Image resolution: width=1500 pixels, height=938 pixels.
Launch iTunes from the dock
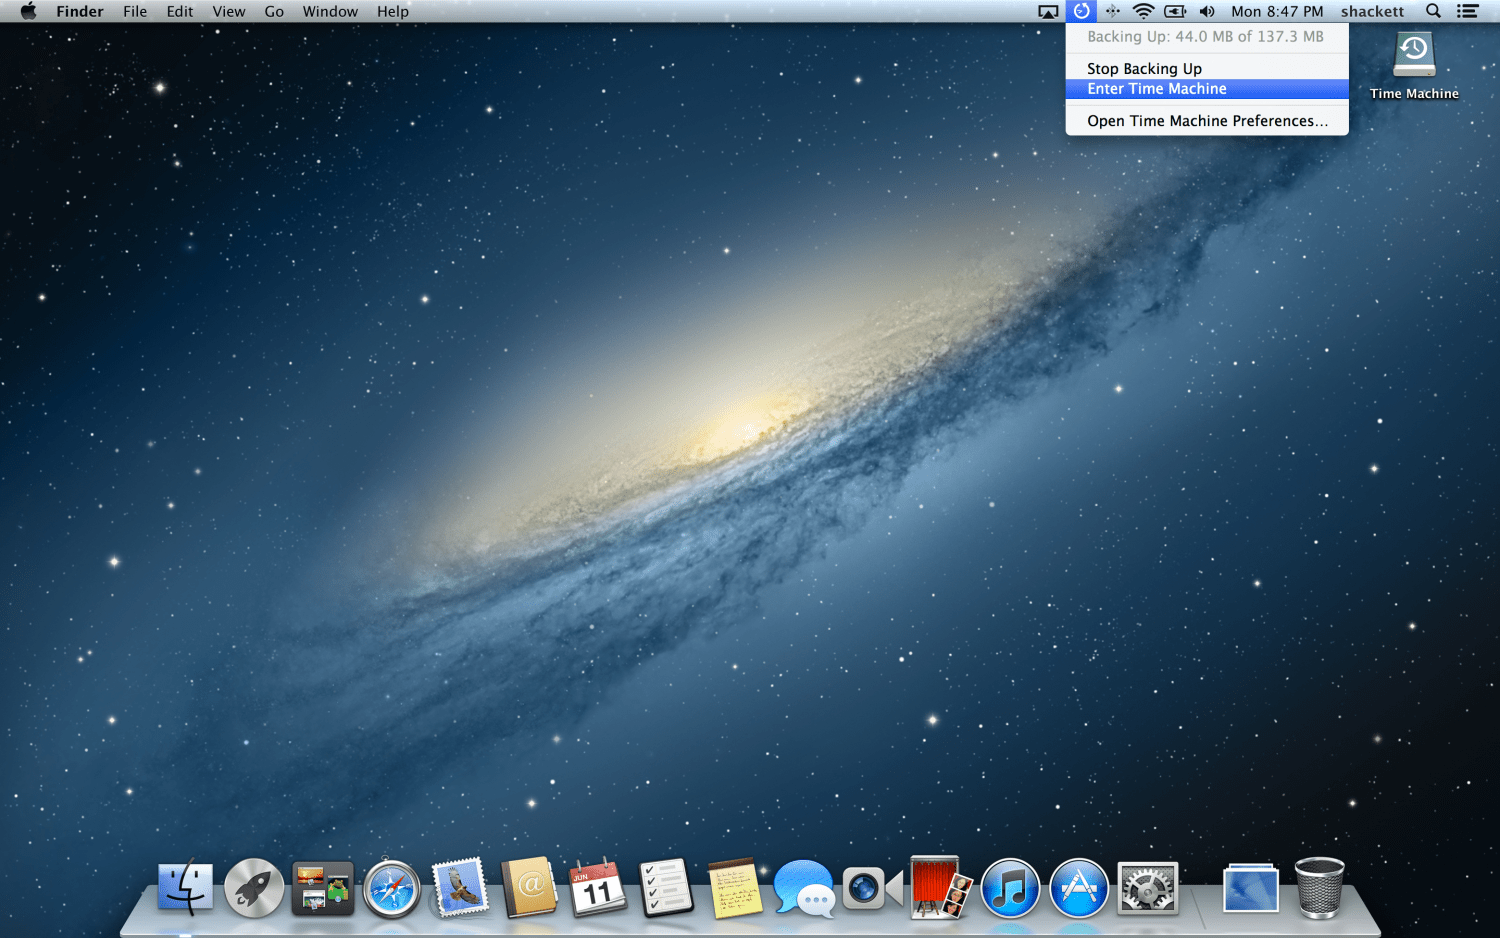pyautogui.click(x=1010, y=888)
